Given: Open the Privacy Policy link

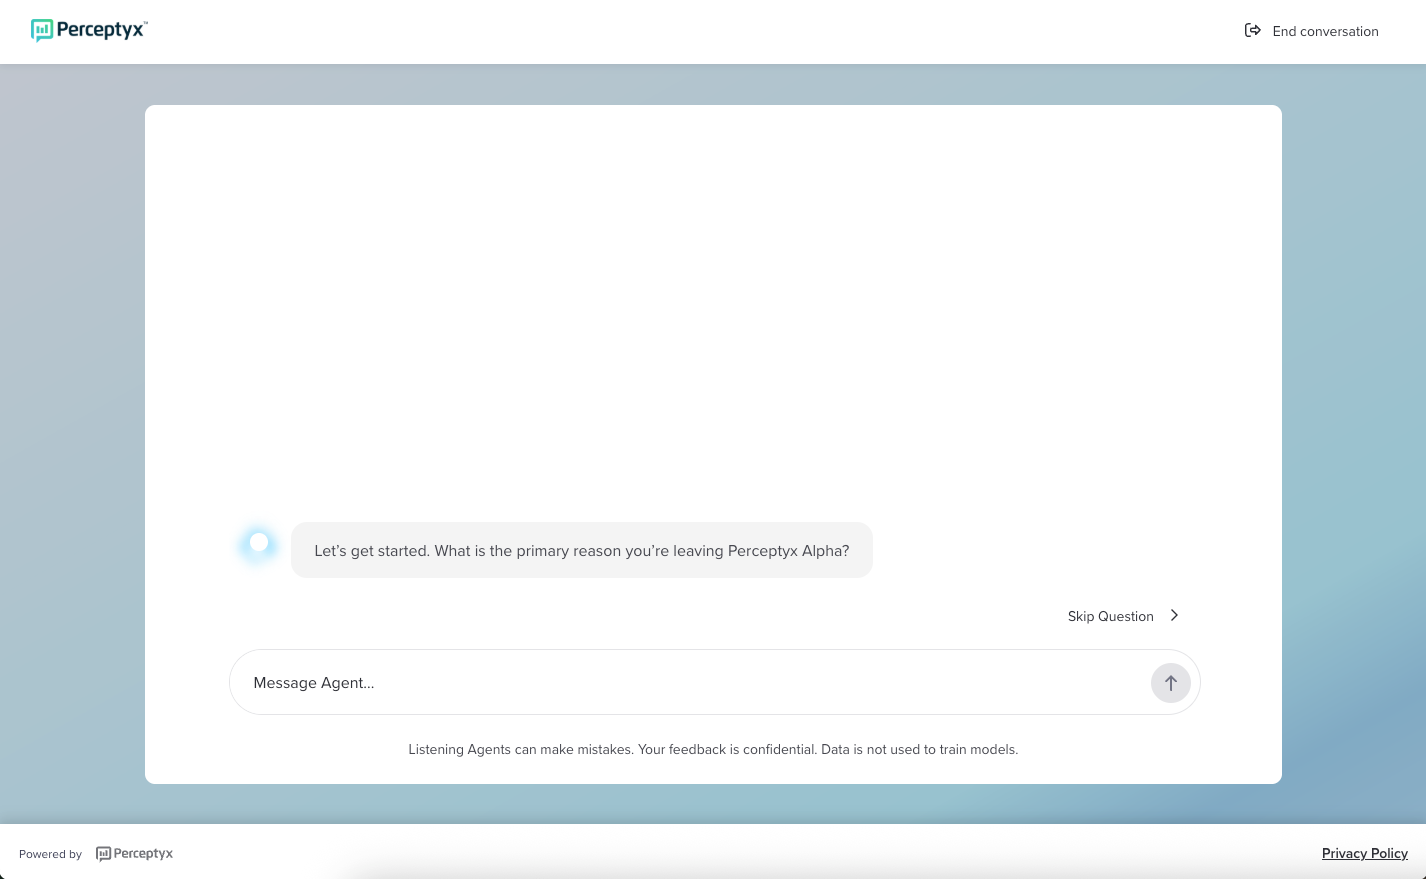Looking at the screenshot, I should coord(1365,853).
